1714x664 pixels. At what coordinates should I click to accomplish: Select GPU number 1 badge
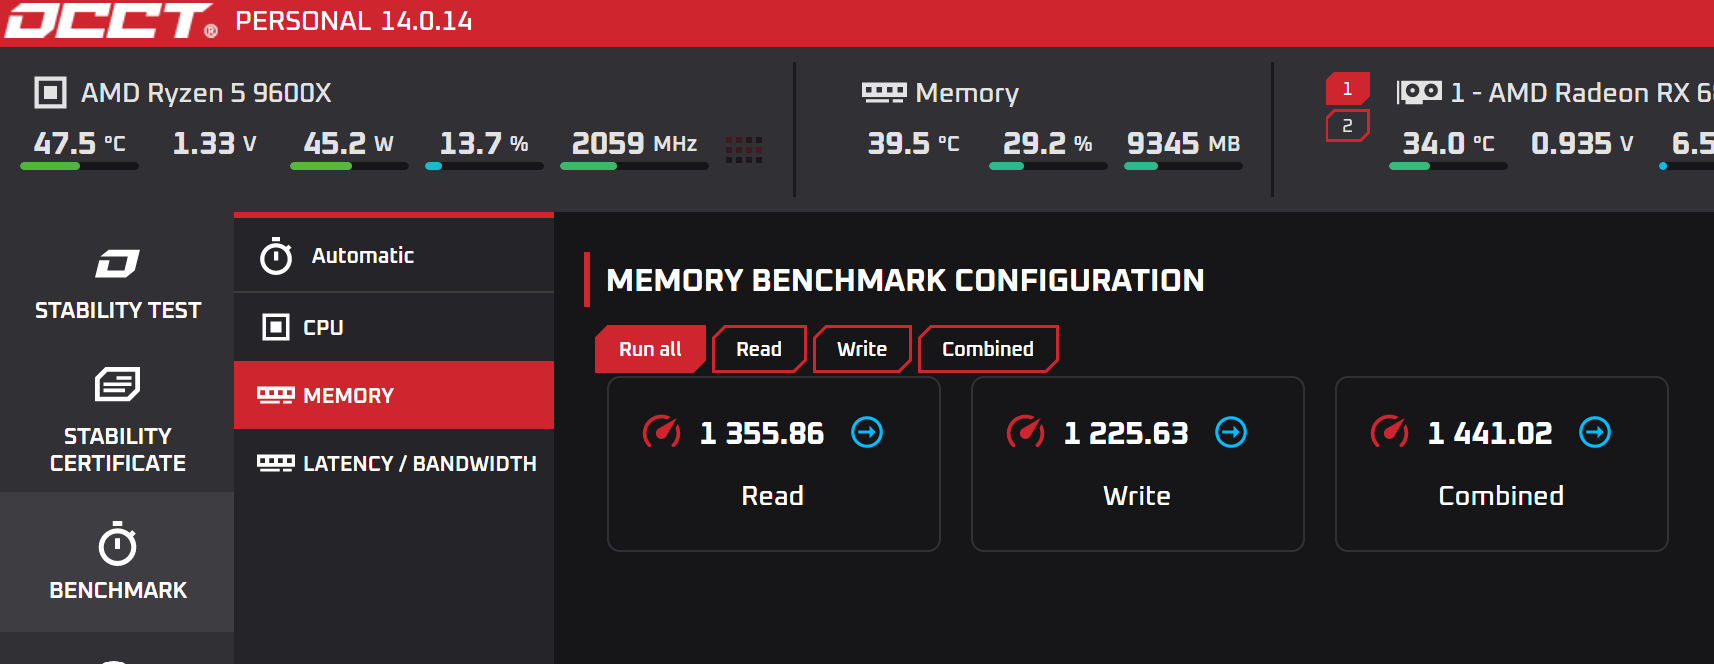pyautogui.click(x=1347, y=89)
